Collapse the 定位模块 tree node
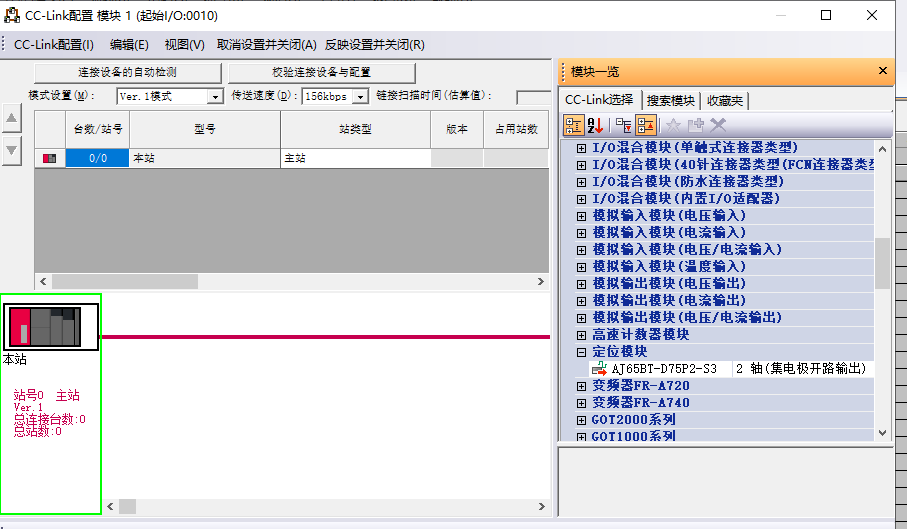907x529 pixels. (581, 352)
